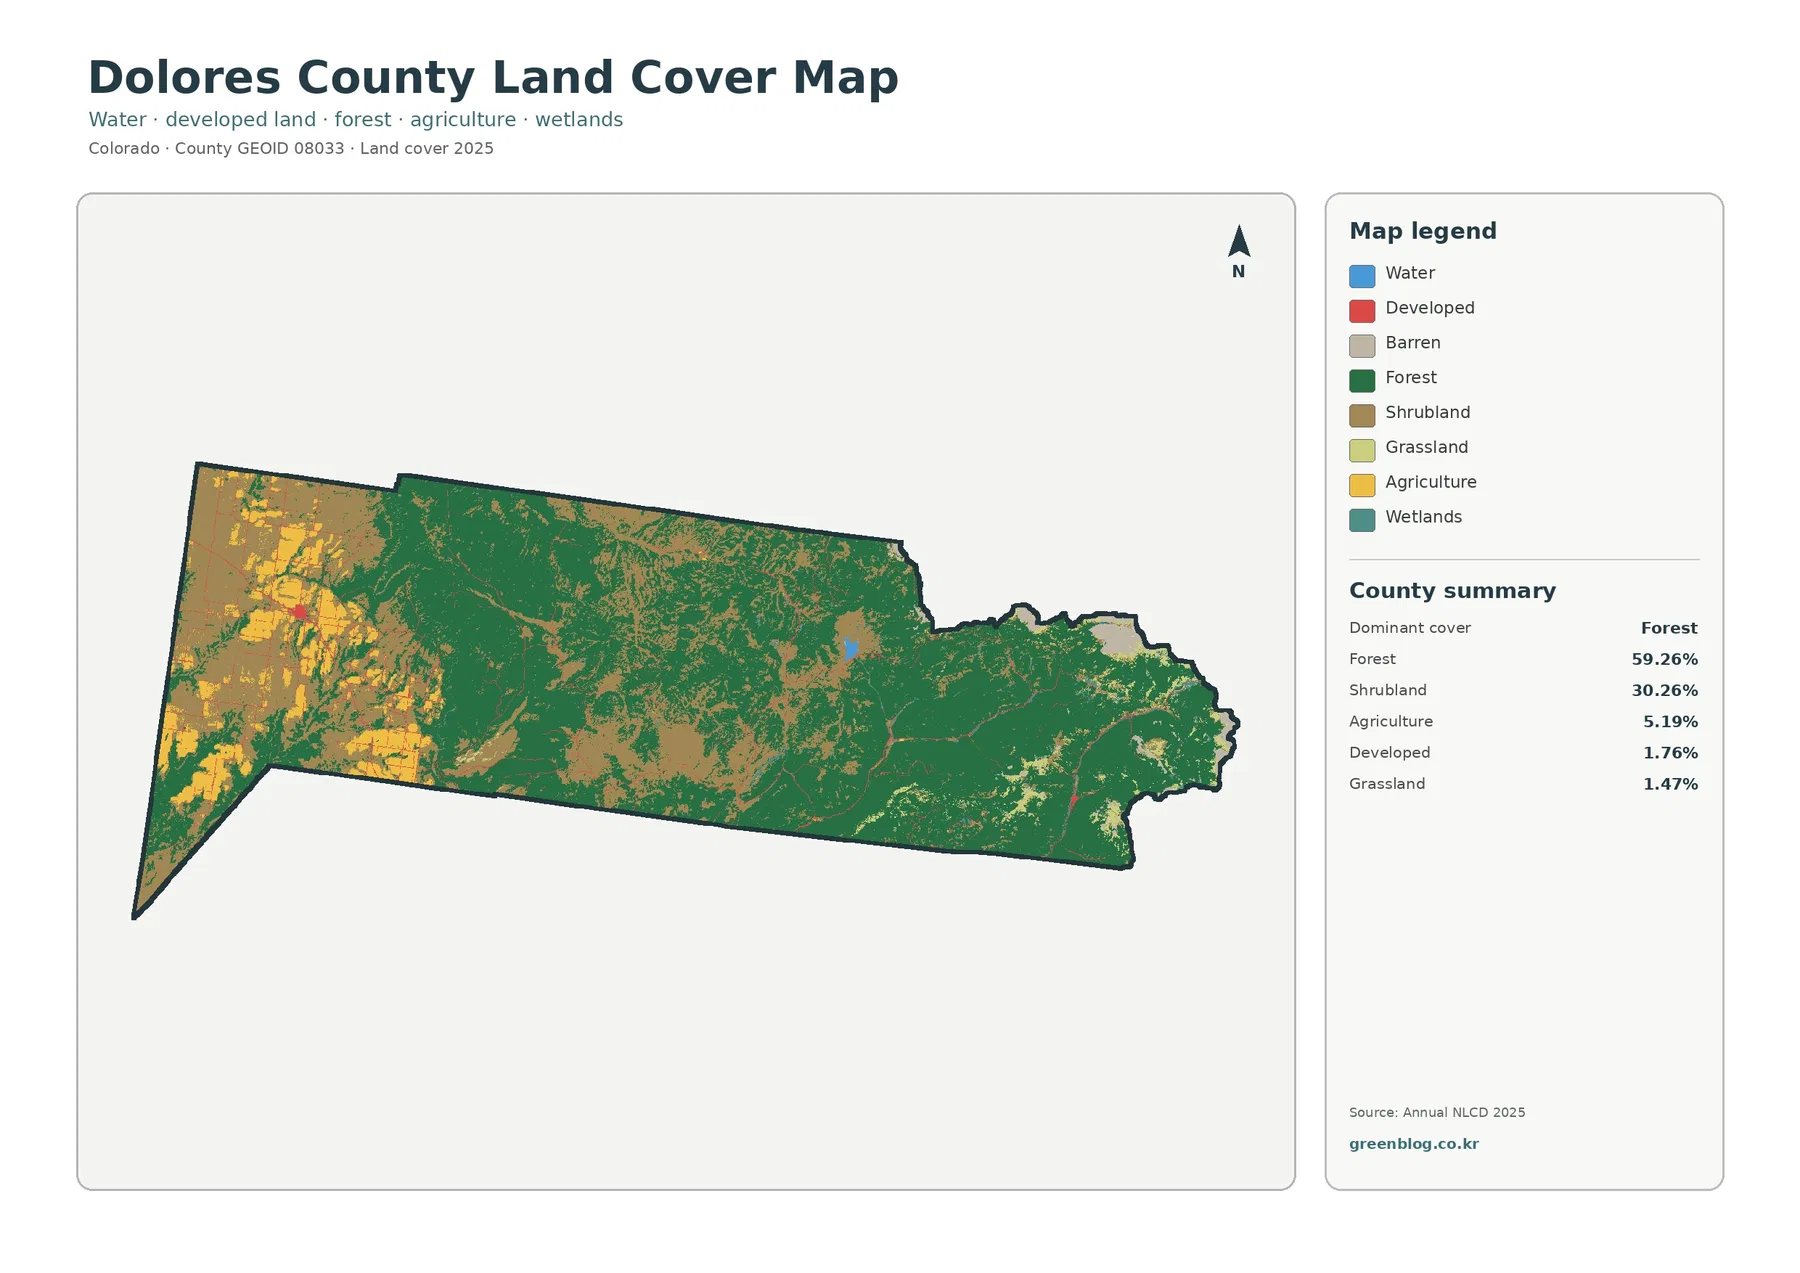
Task: Click the Wetlands teal legend swatch
Action: [x=1362, y=520]
